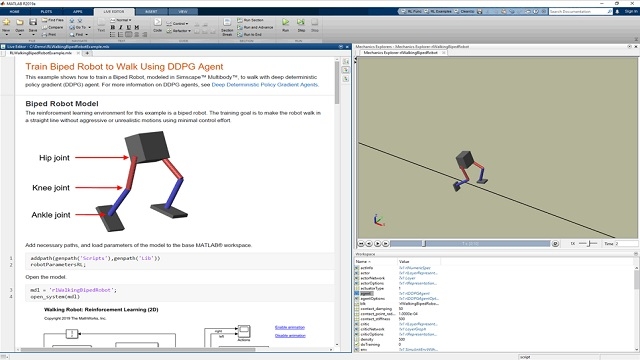Click the animation timeline slider handle

[x=424, y=243]
